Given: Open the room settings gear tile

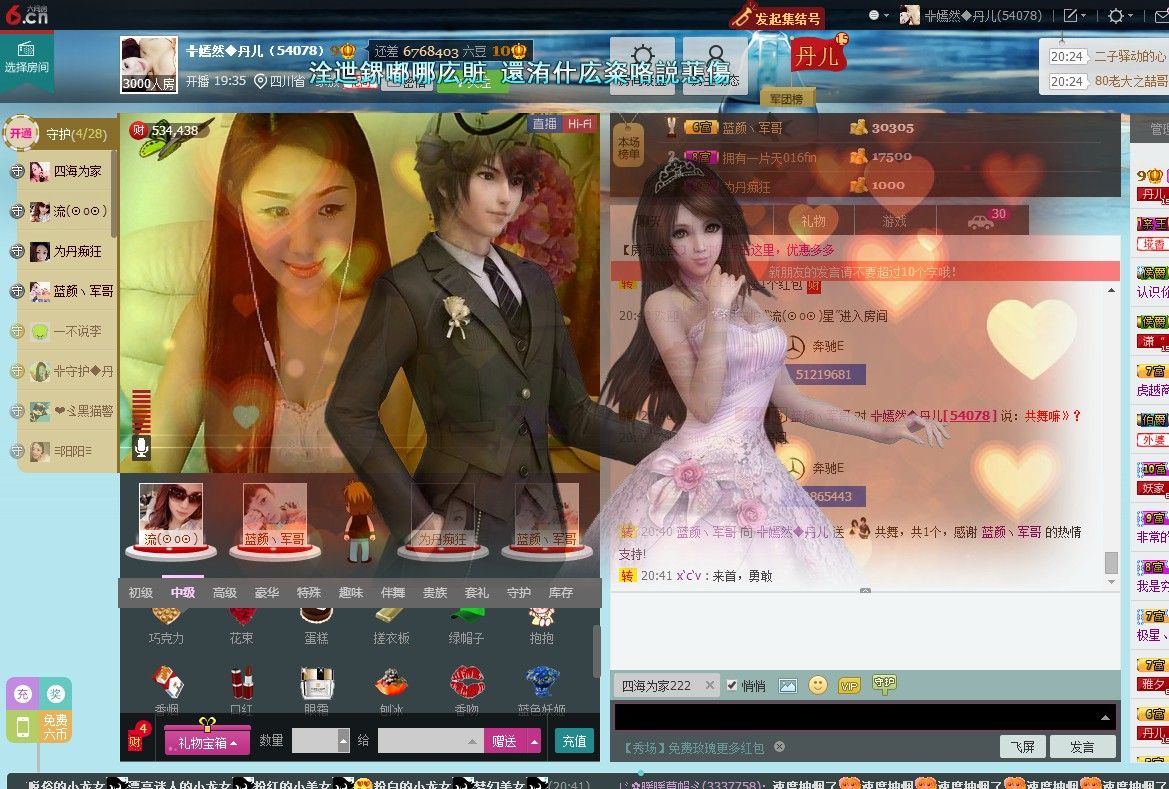Looking at the screenshot, I should (x=642, y=65).
